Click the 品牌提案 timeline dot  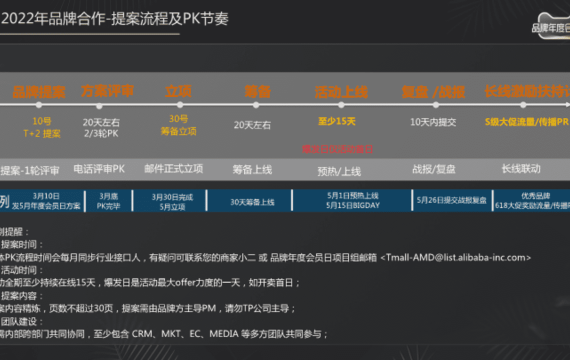tap(39, 105)
